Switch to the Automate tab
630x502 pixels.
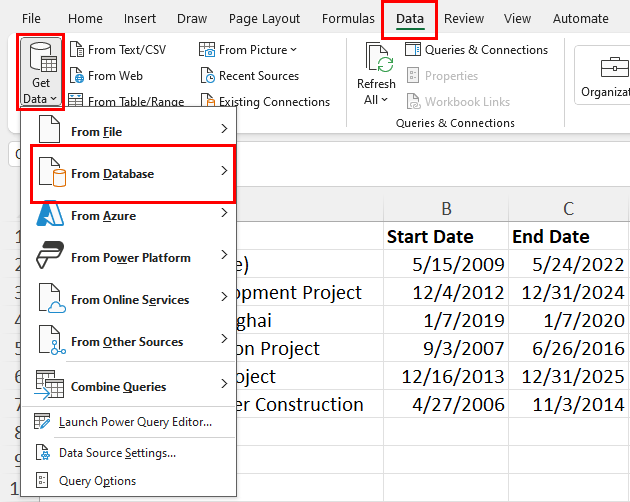(x=580, y=18)
